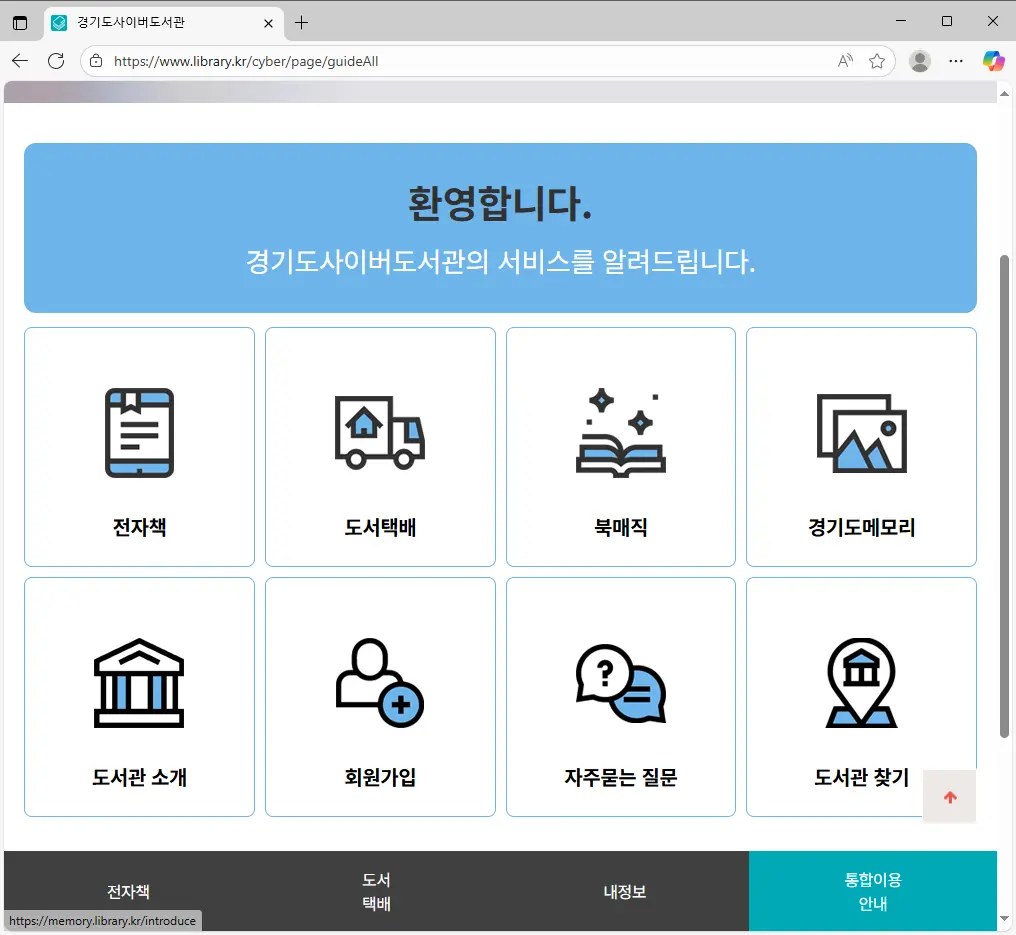Open the Settings and more ellipsis menu

[956, 61]
